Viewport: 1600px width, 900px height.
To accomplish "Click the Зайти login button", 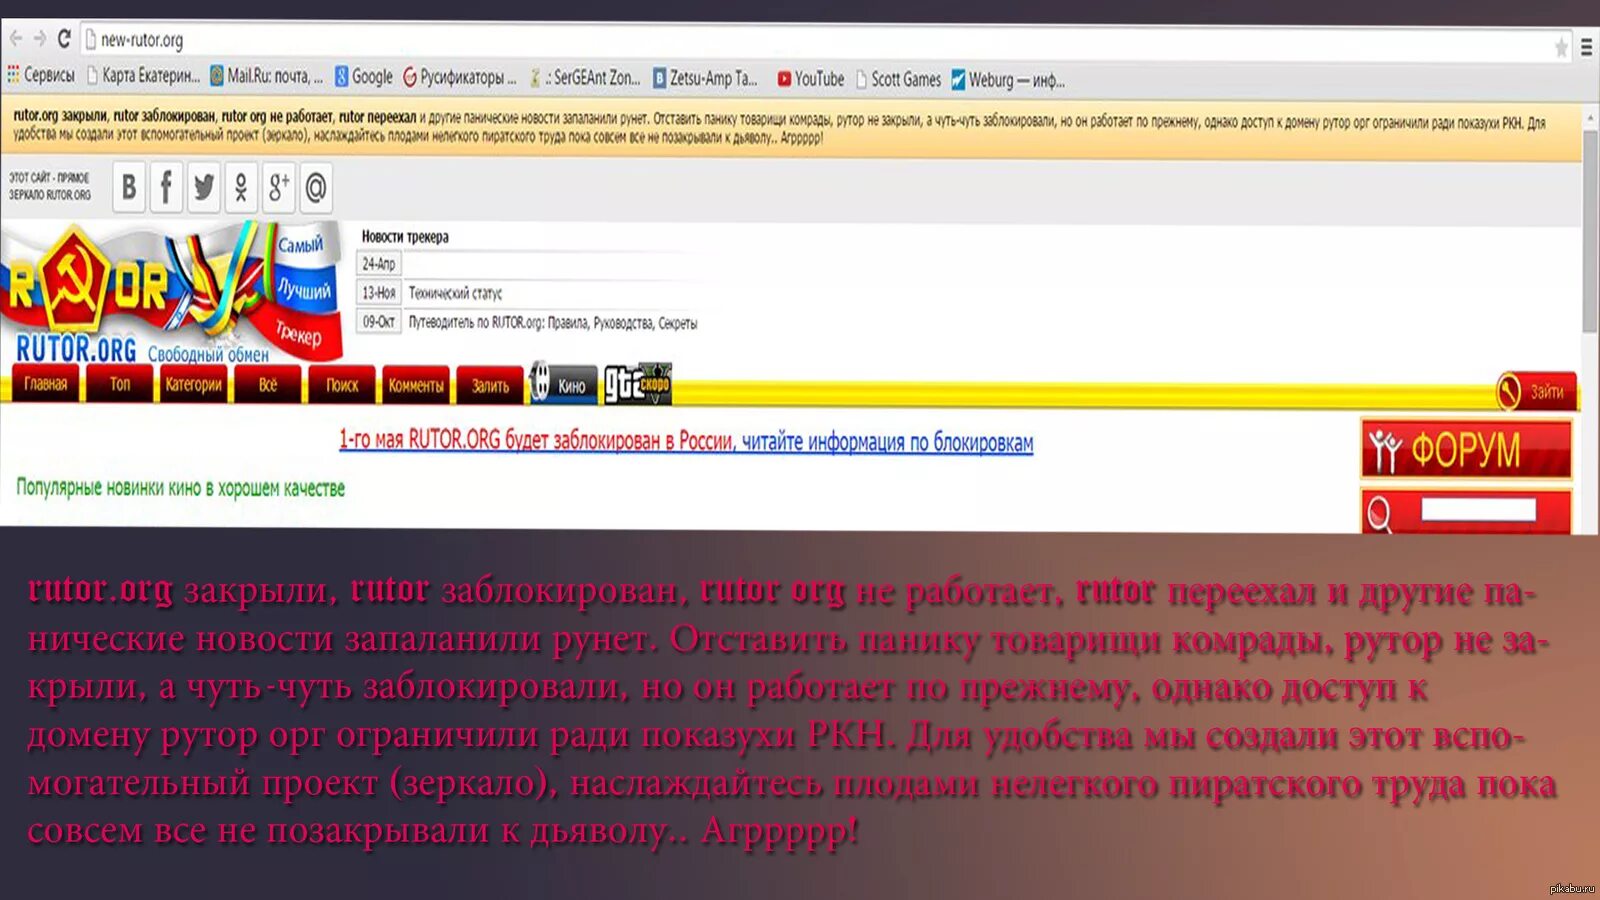I will click(1536, 391).
